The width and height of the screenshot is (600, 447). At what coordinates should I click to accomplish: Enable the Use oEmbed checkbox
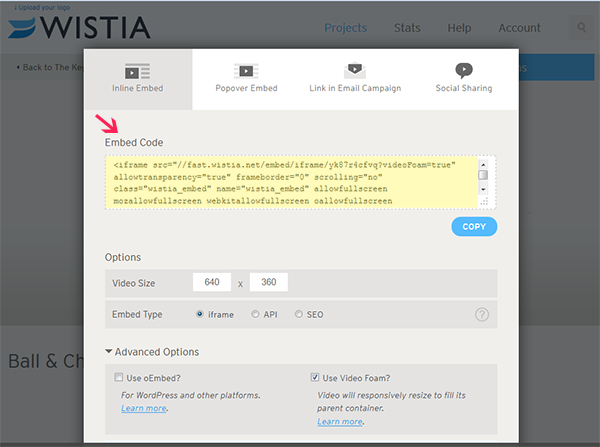pos(119,377)
